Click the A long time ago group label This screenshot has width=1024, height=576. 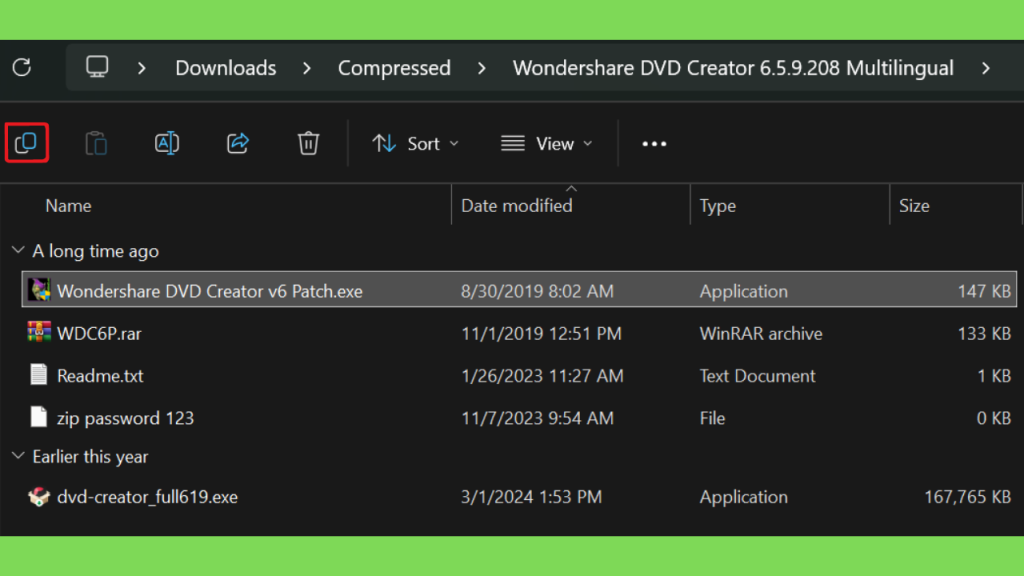click(x=95, y=251)
